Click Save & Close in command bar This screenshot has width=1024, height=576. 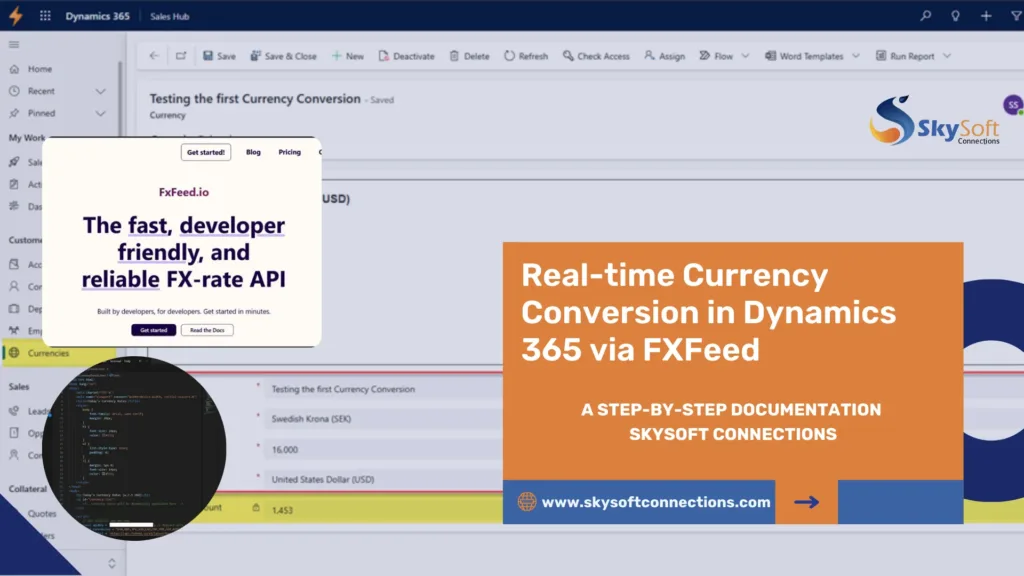283,56
